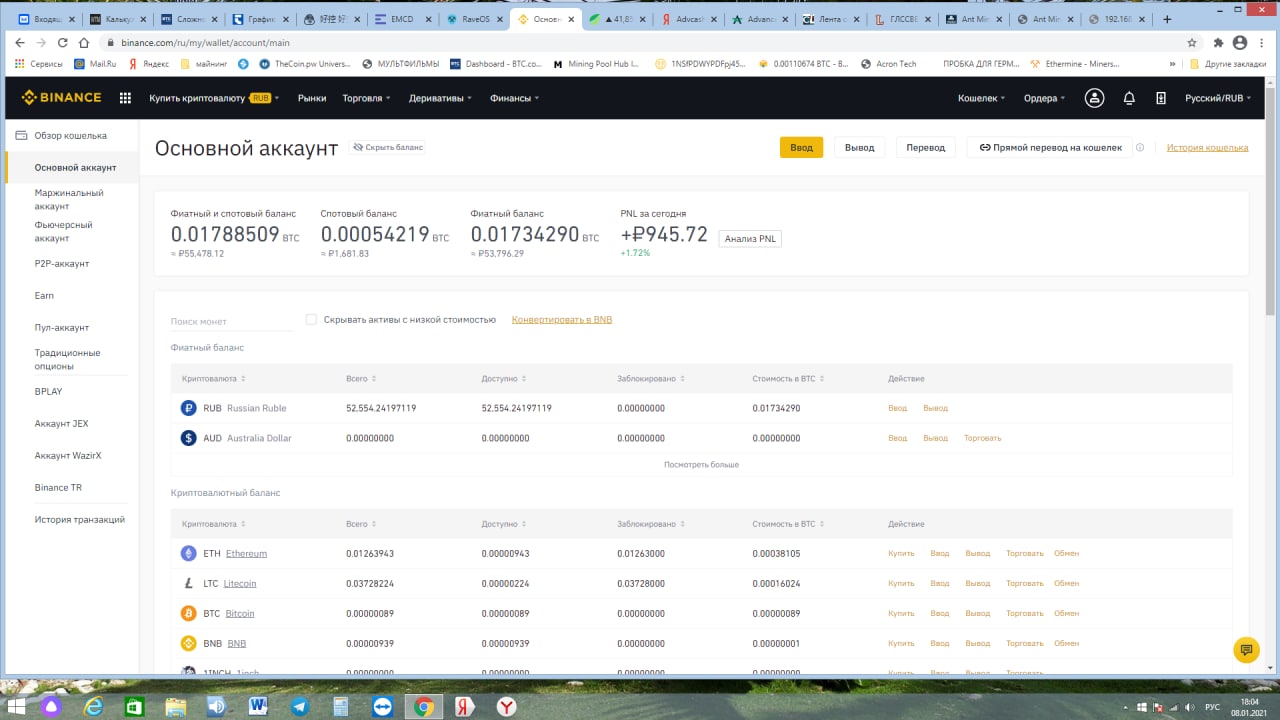
Task: Click the Анализ PNL button
Action: tap(750, 238)
